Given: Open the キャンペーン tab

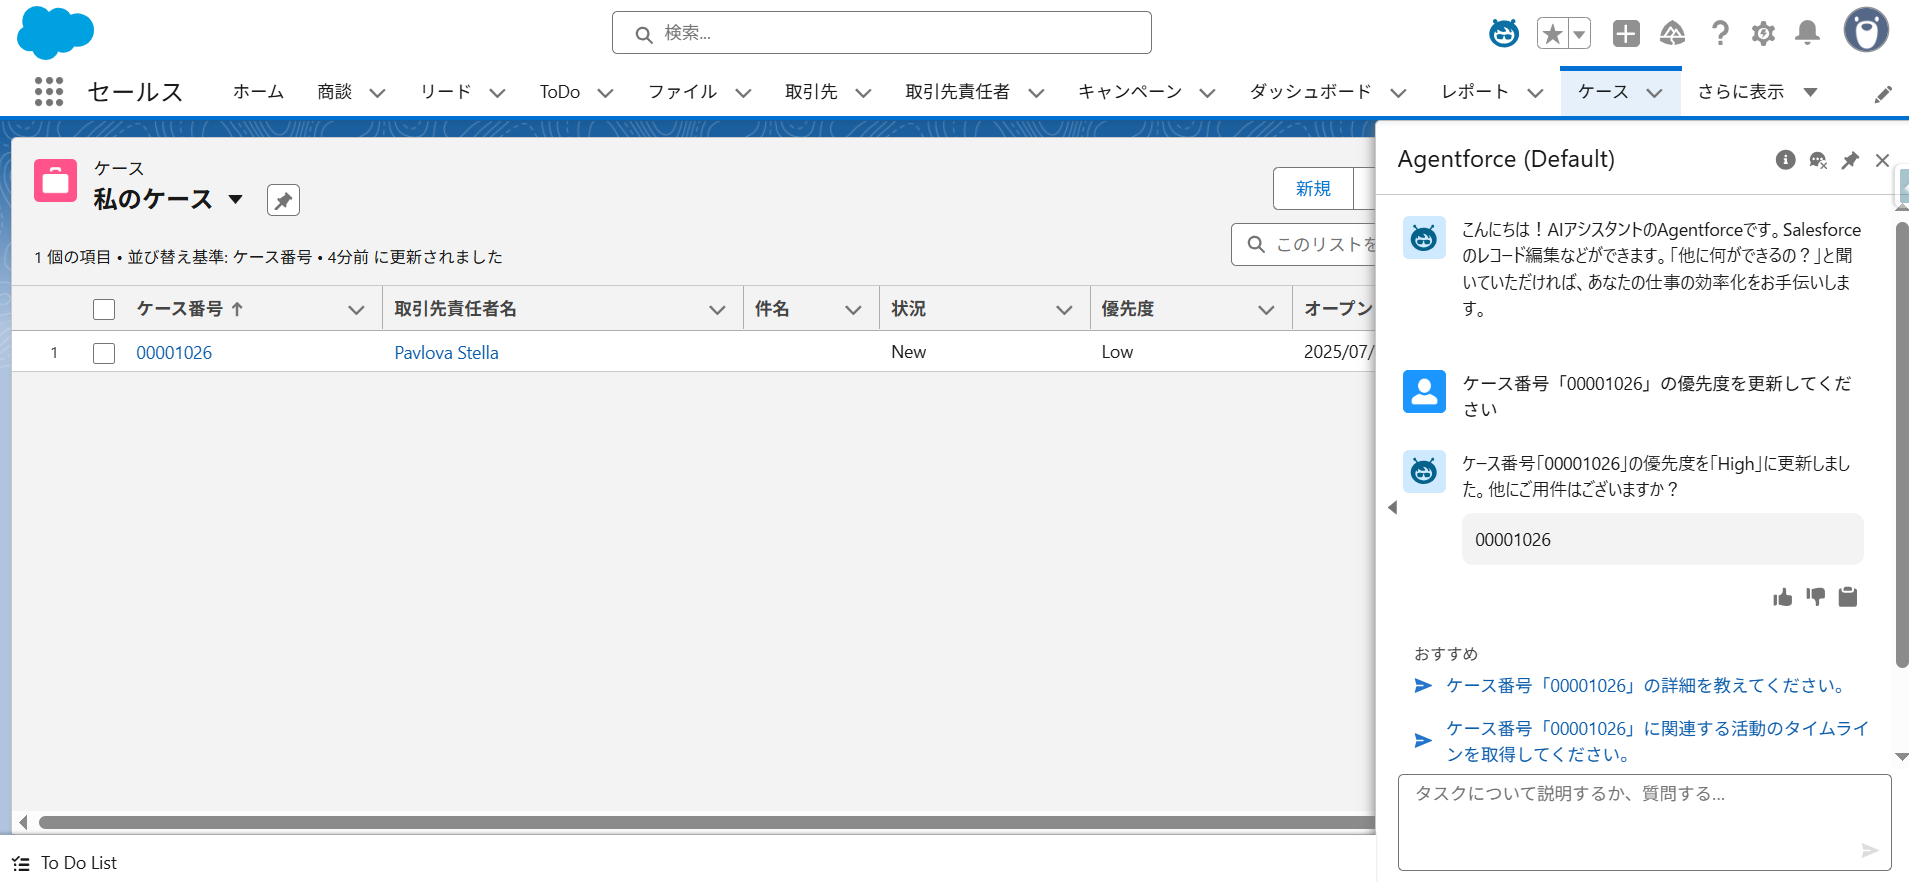Looking at the screenshot, I should 1129,92.
